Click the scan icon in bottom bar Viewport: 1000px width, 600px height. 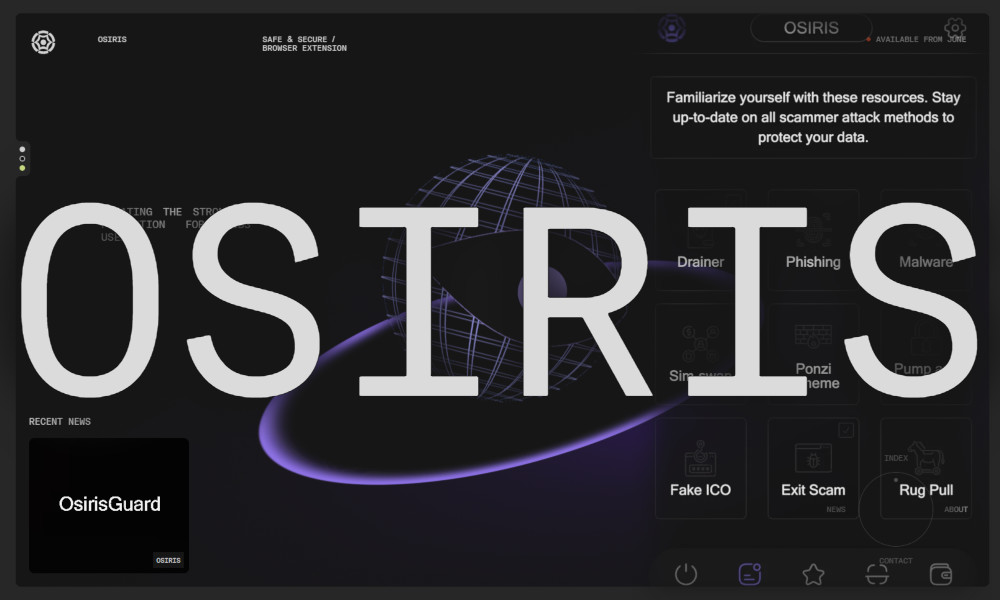point(877,574)
